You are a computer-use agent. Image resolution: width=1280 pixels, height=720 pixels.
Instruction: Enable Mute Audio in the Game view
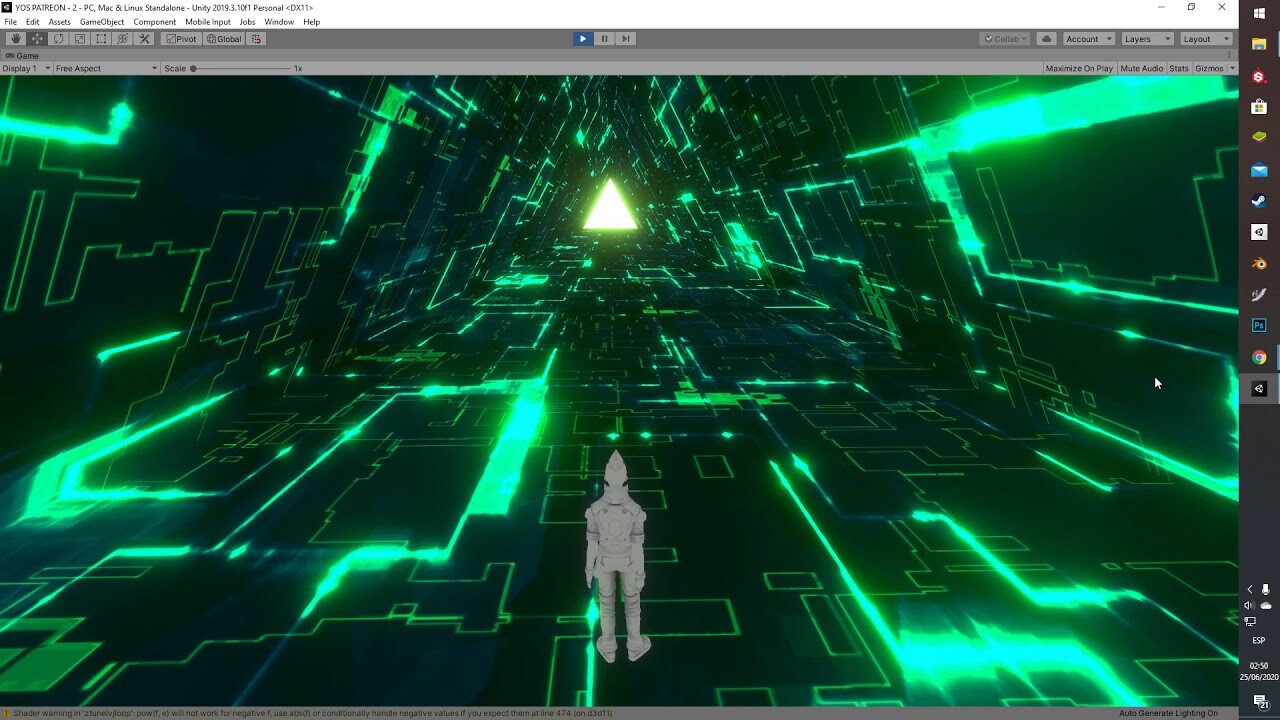tap(1141, 68)
